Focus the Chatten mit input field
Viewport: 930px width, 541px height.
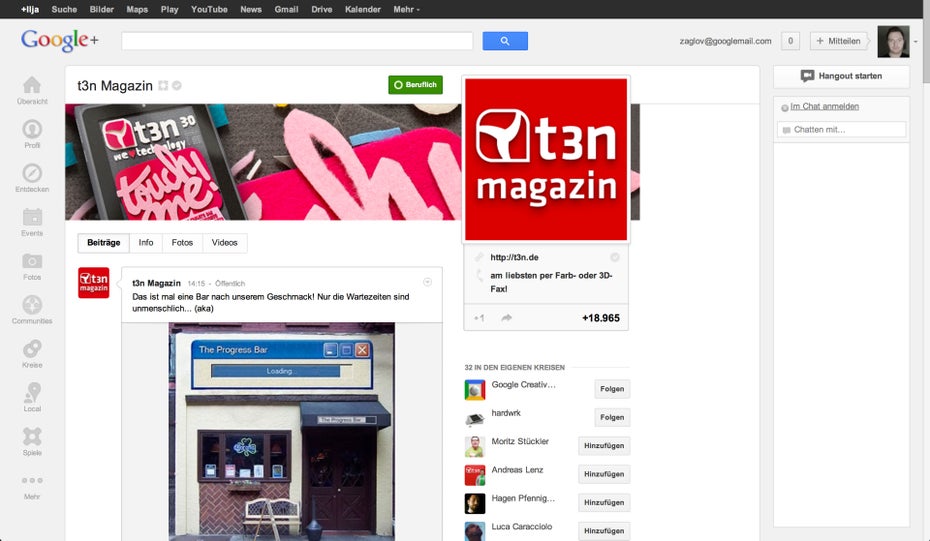(842, 129)
